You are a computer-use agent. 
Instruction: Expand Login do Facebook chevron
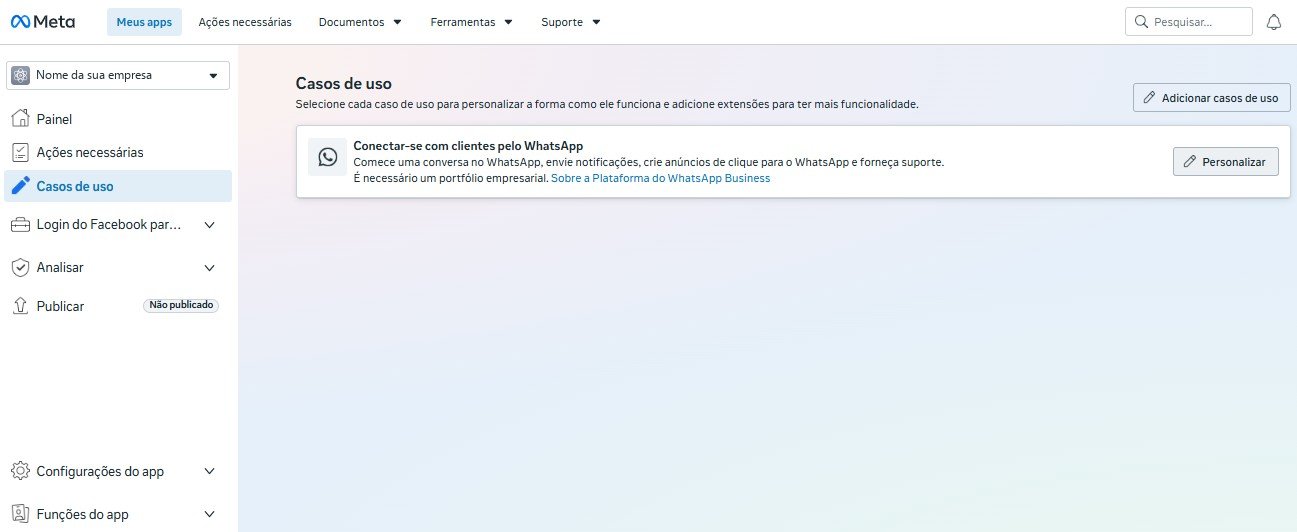coord(209,225)
